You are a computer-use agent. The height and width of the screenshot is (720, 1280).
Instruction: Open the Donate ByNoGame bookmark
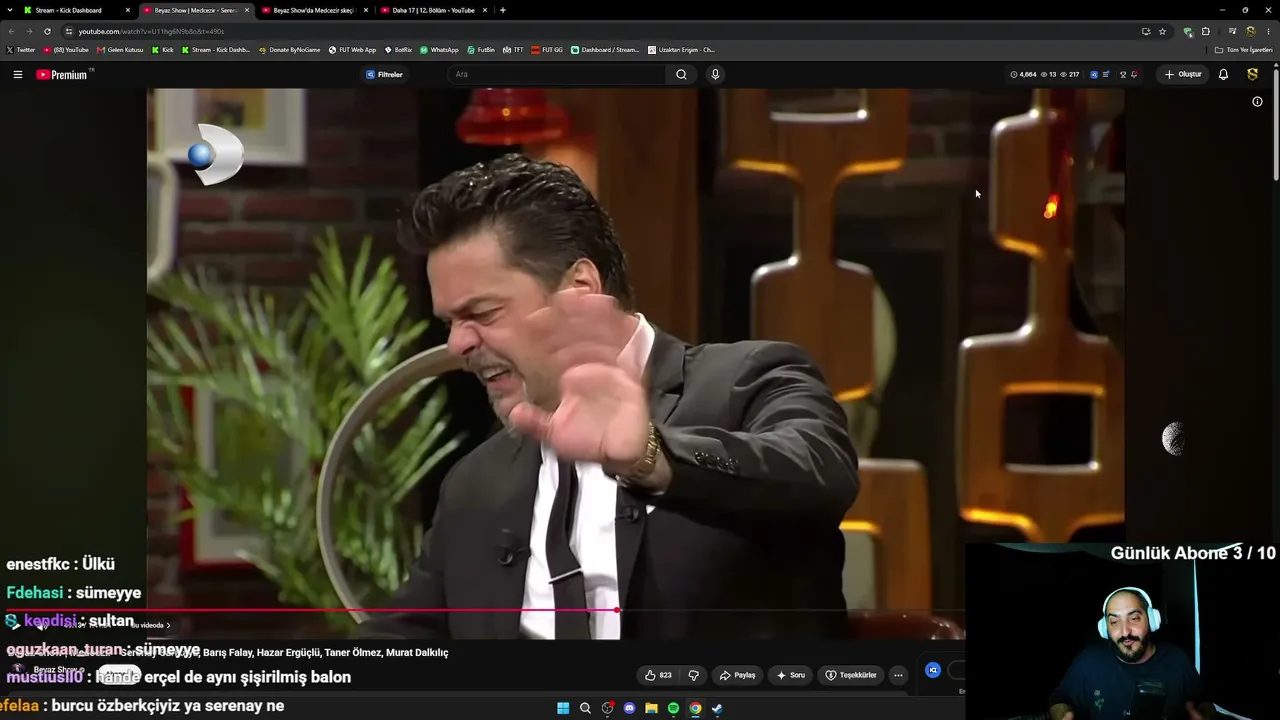289,49
